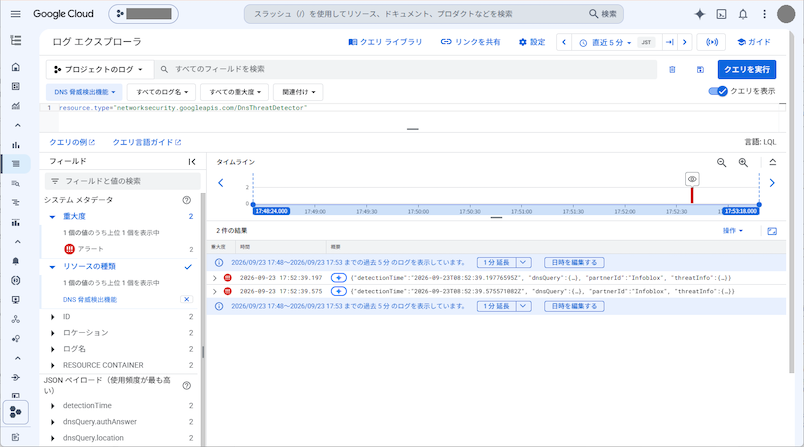Image resolution: width=804 pixels, height=447 pixels.
Task: Click eye marker on timeline
Action: (x=692, y=179)
